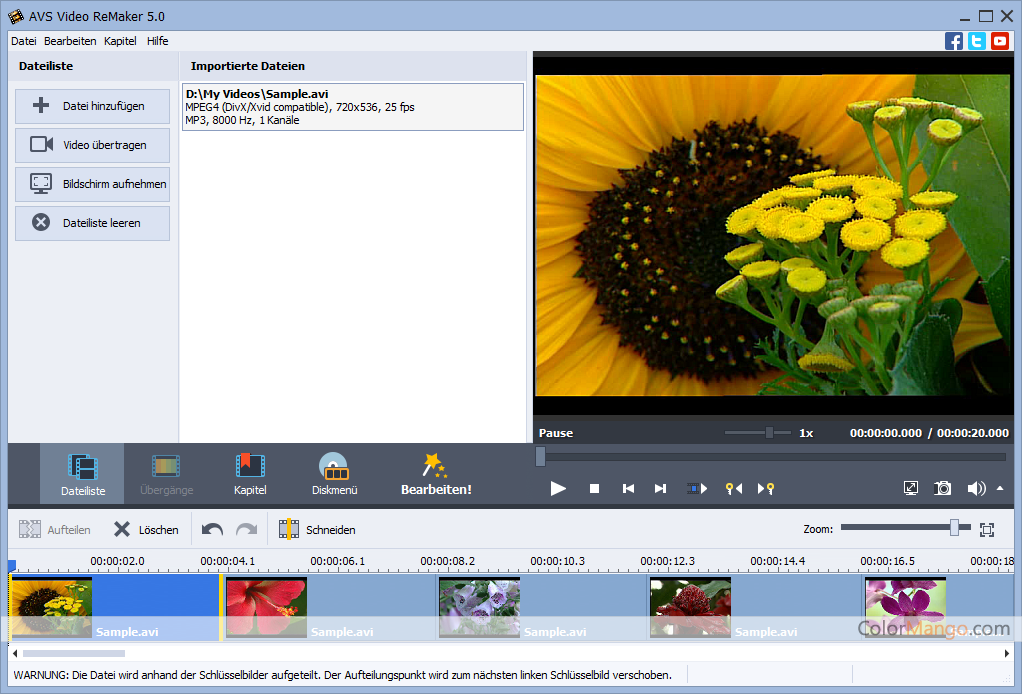Click Datei hinzufügen to add a file
The height and width of the screenshot is (694, 1022).
click(x=93, y=106)
